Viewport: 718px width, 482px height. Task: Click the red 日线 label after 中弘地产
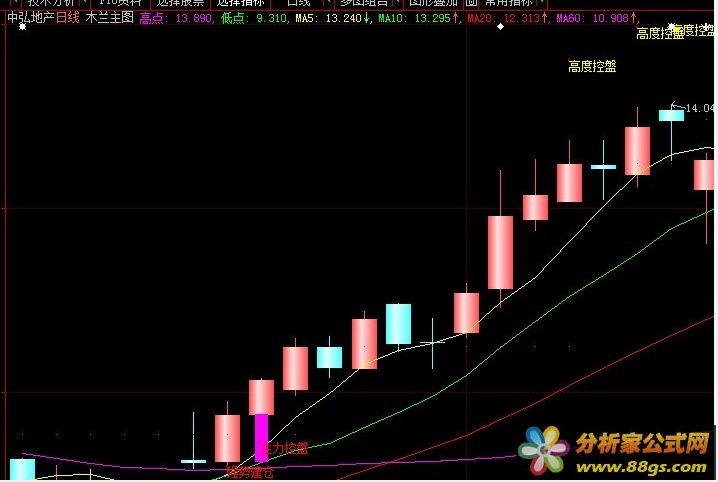point(67,18)
